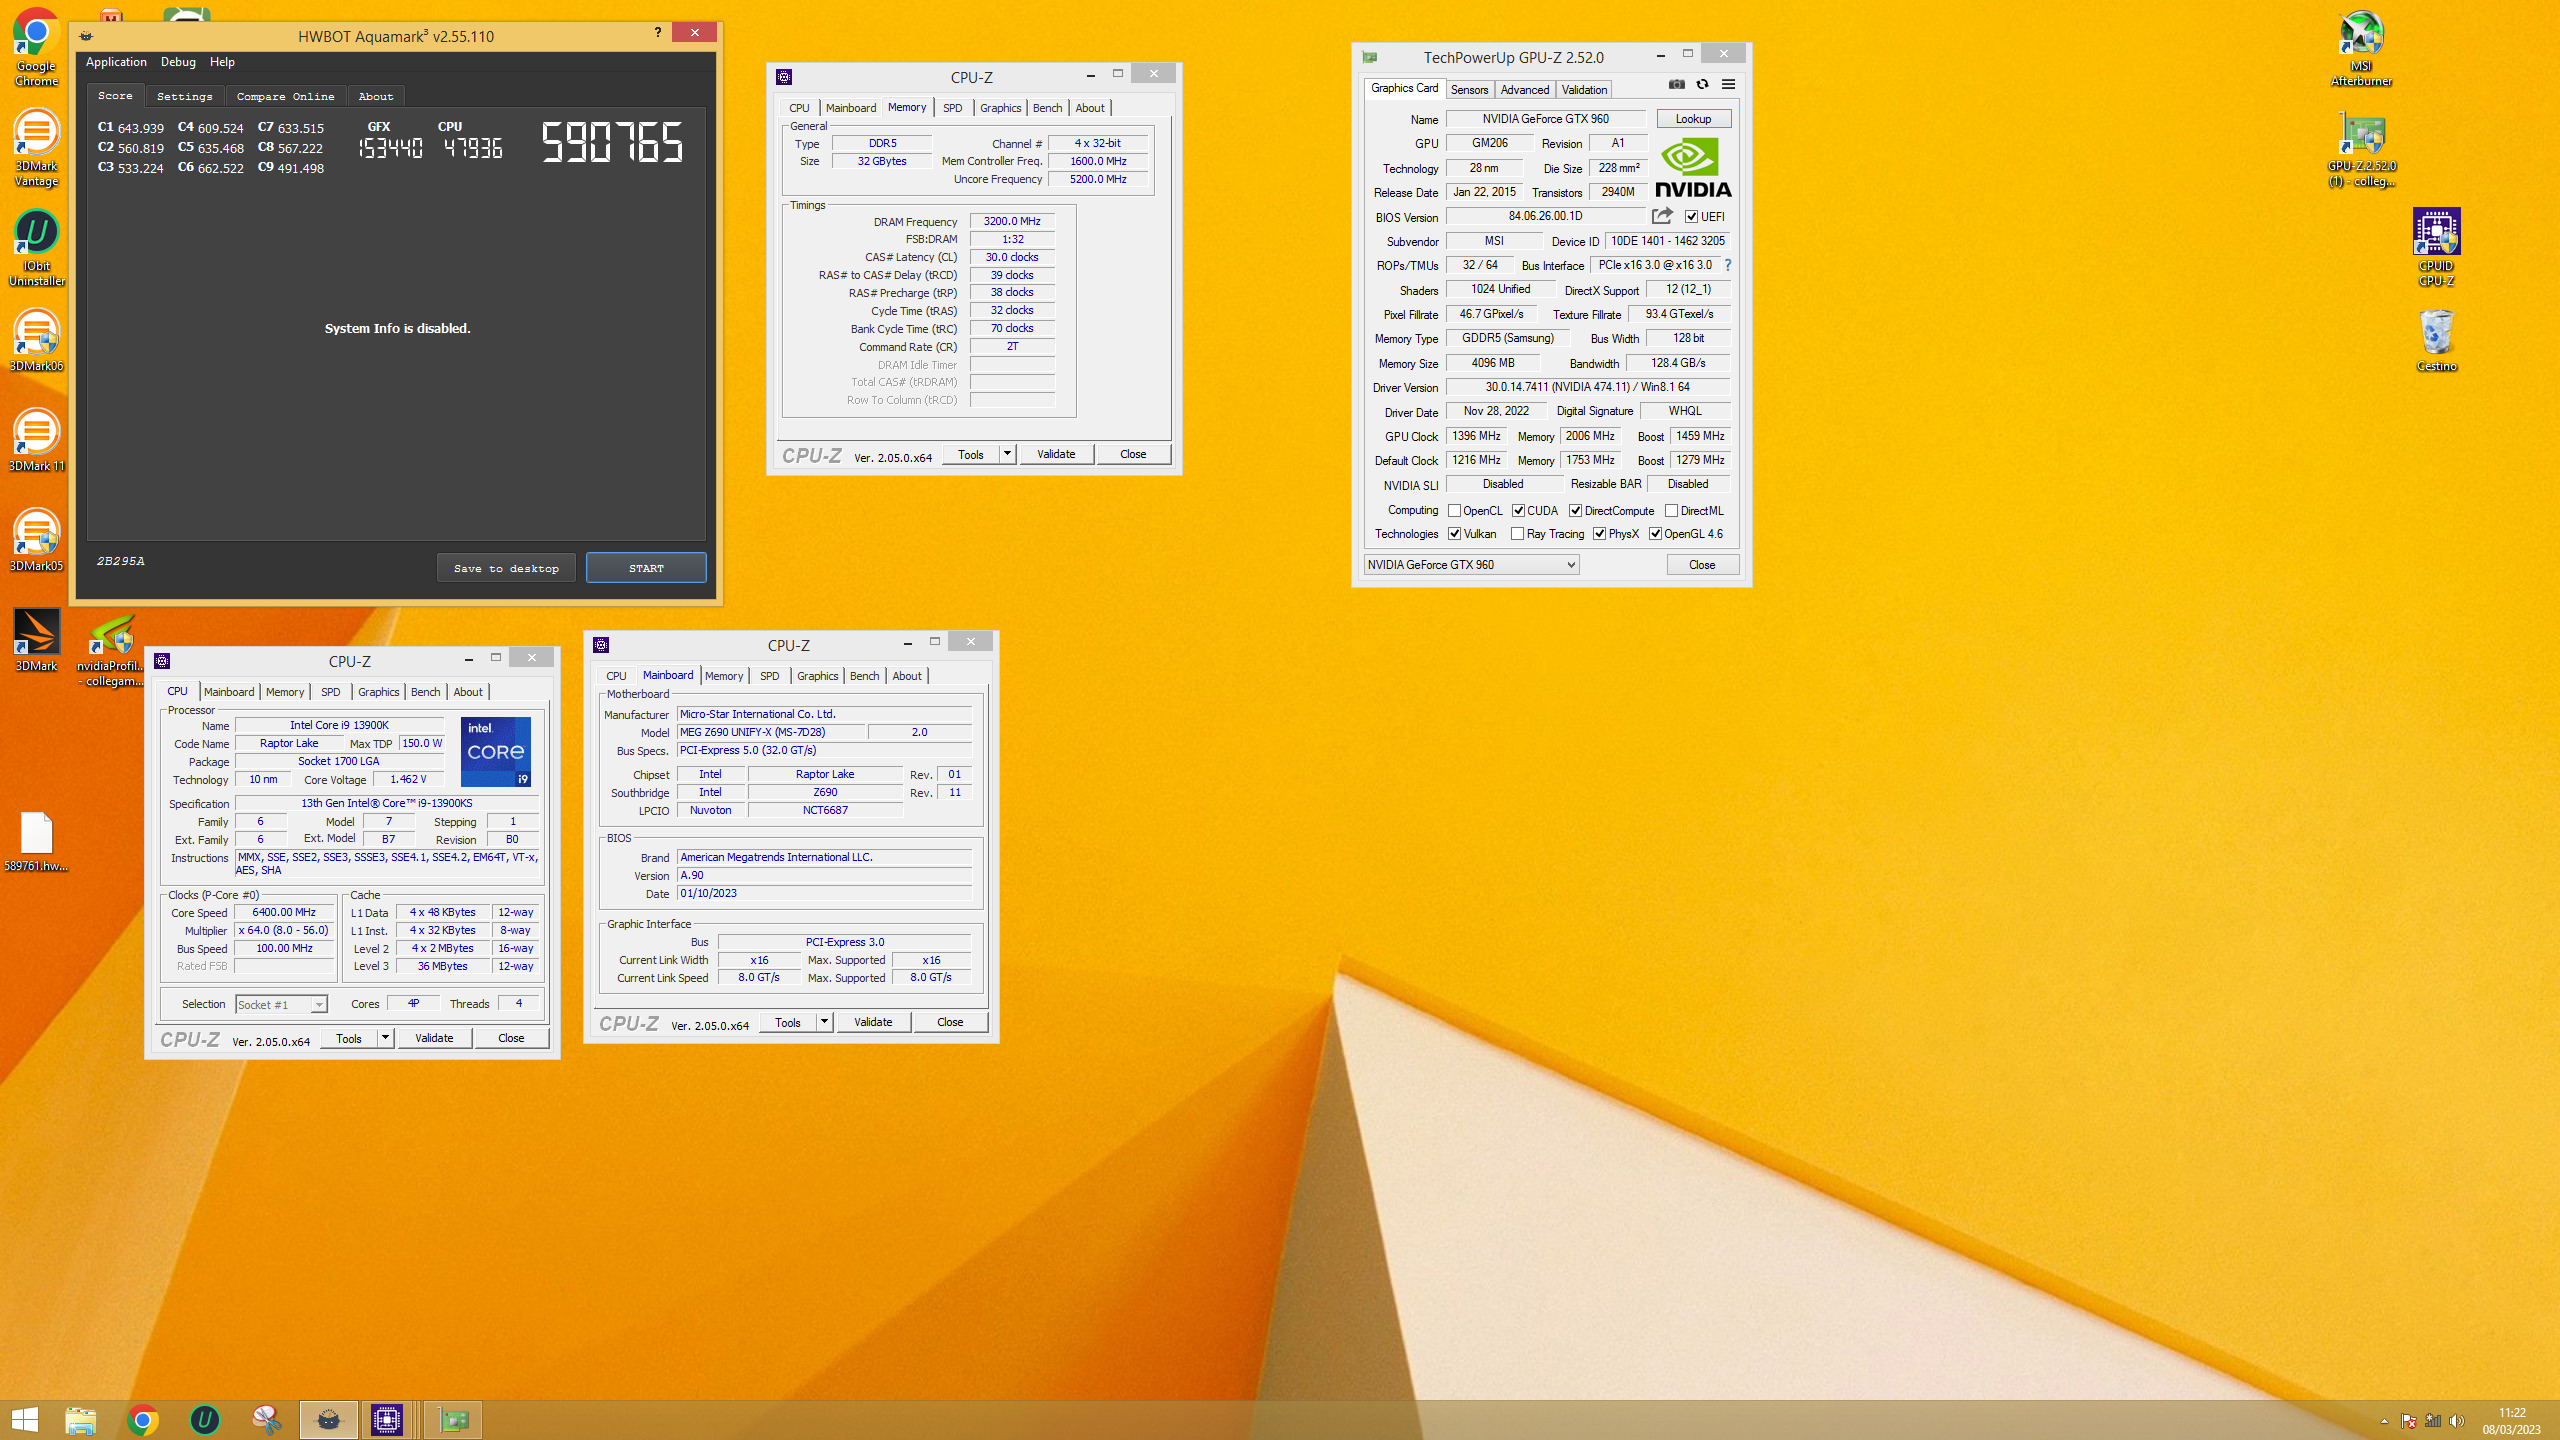
Task: Toggle the Vulkan checkbox
Action: click(x=1454, y=534)
